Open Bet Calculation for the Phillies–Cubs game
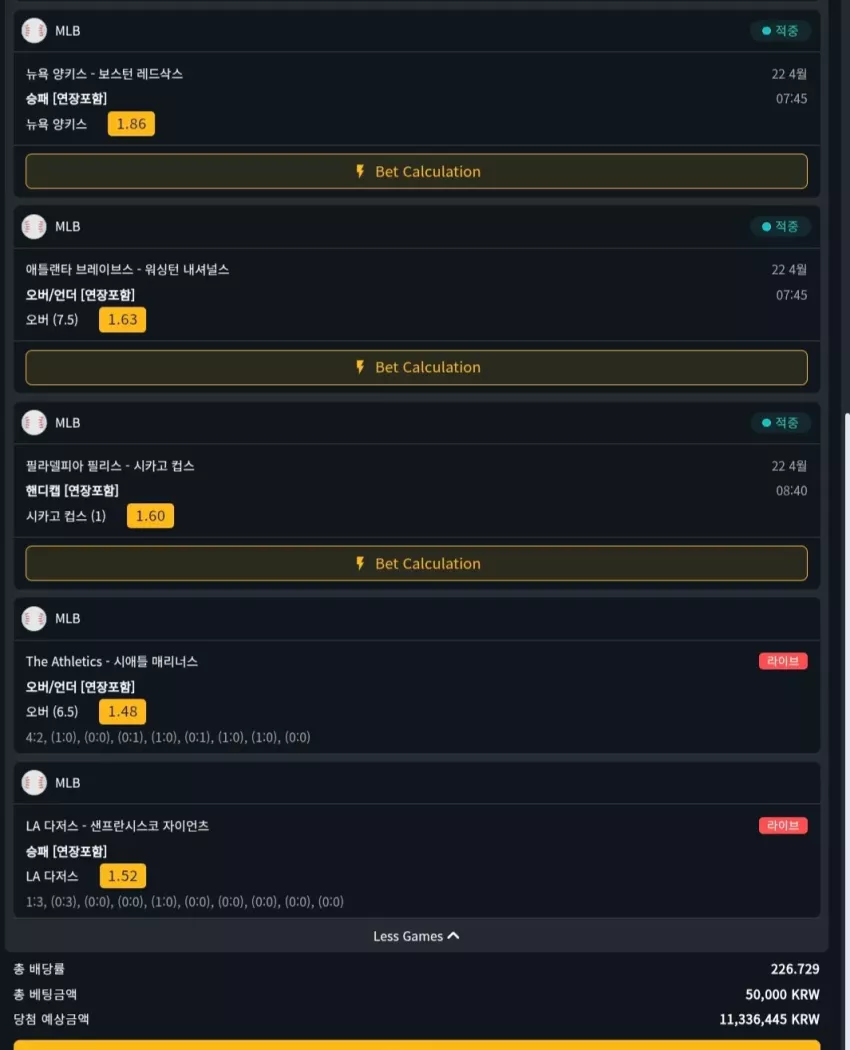The image size is (850, 1050). (x=417, y=563)
